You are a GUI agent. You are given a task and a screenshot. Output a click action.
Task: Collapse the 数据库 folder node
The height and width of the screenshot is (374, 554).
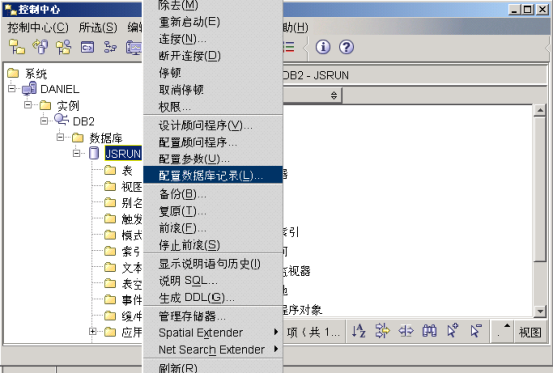(x=60, y=137)
